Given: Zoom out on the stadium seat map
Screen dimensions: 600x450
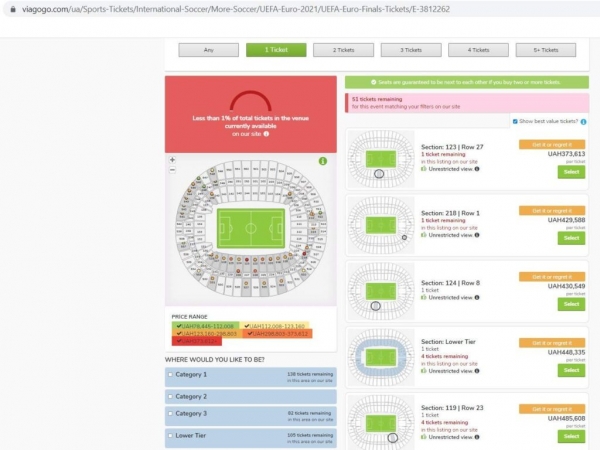Looking at the screenshot, I should (x=172, y=168).
